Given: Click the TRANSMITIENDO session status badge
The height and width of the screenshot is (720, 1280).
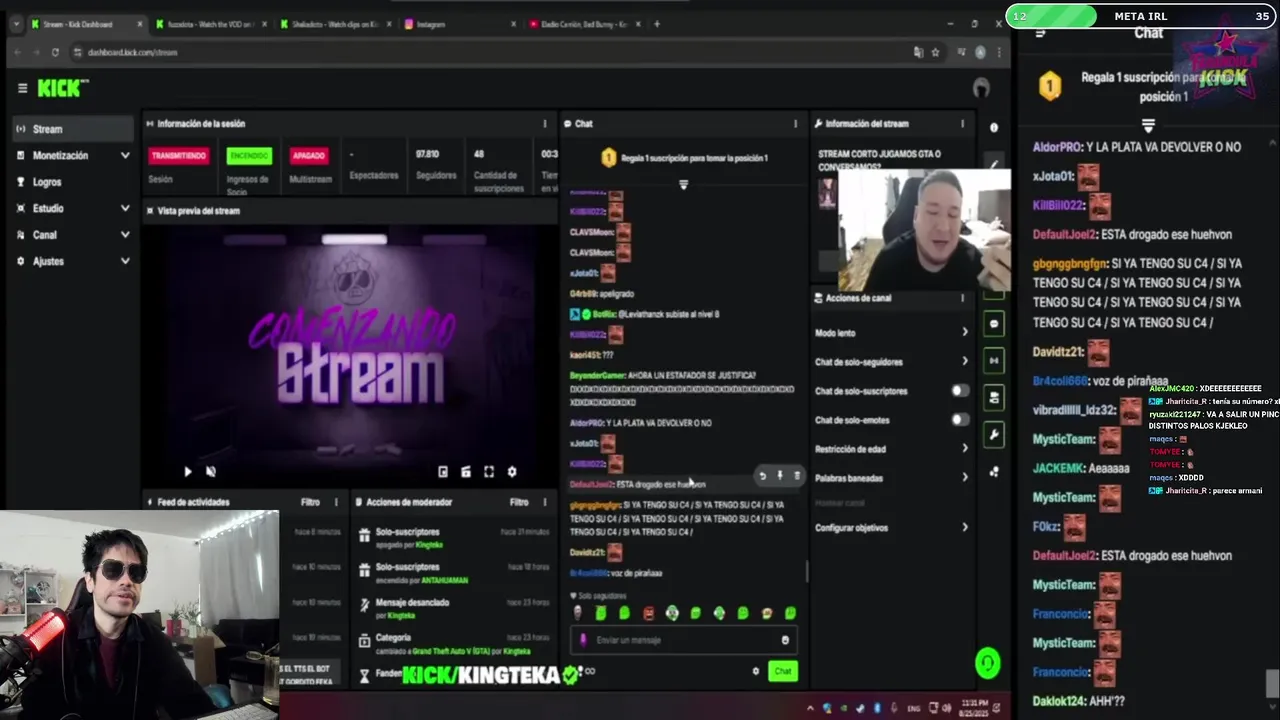Looking at the screenshot, I should point(178,156).
